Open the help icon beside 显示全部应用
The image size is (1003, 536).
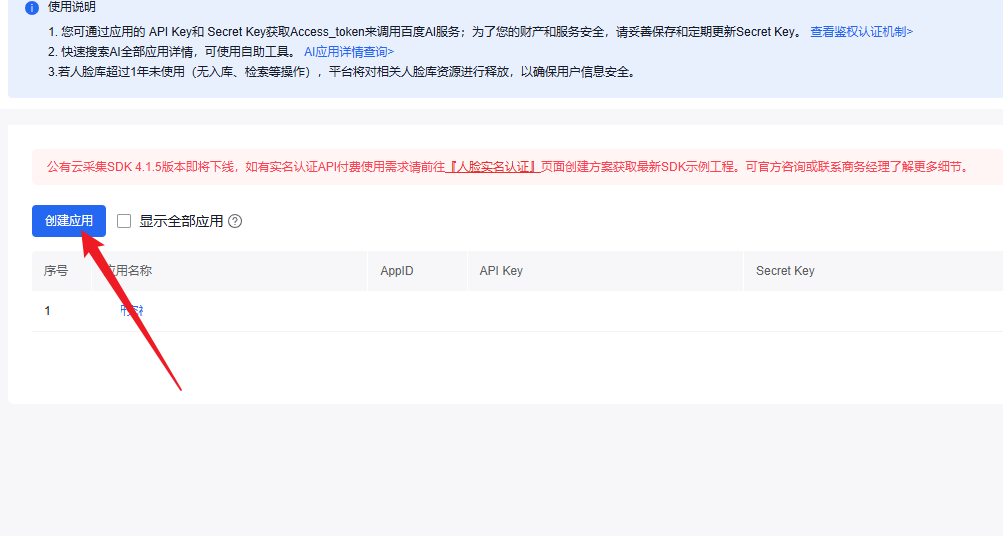[235, 221]
